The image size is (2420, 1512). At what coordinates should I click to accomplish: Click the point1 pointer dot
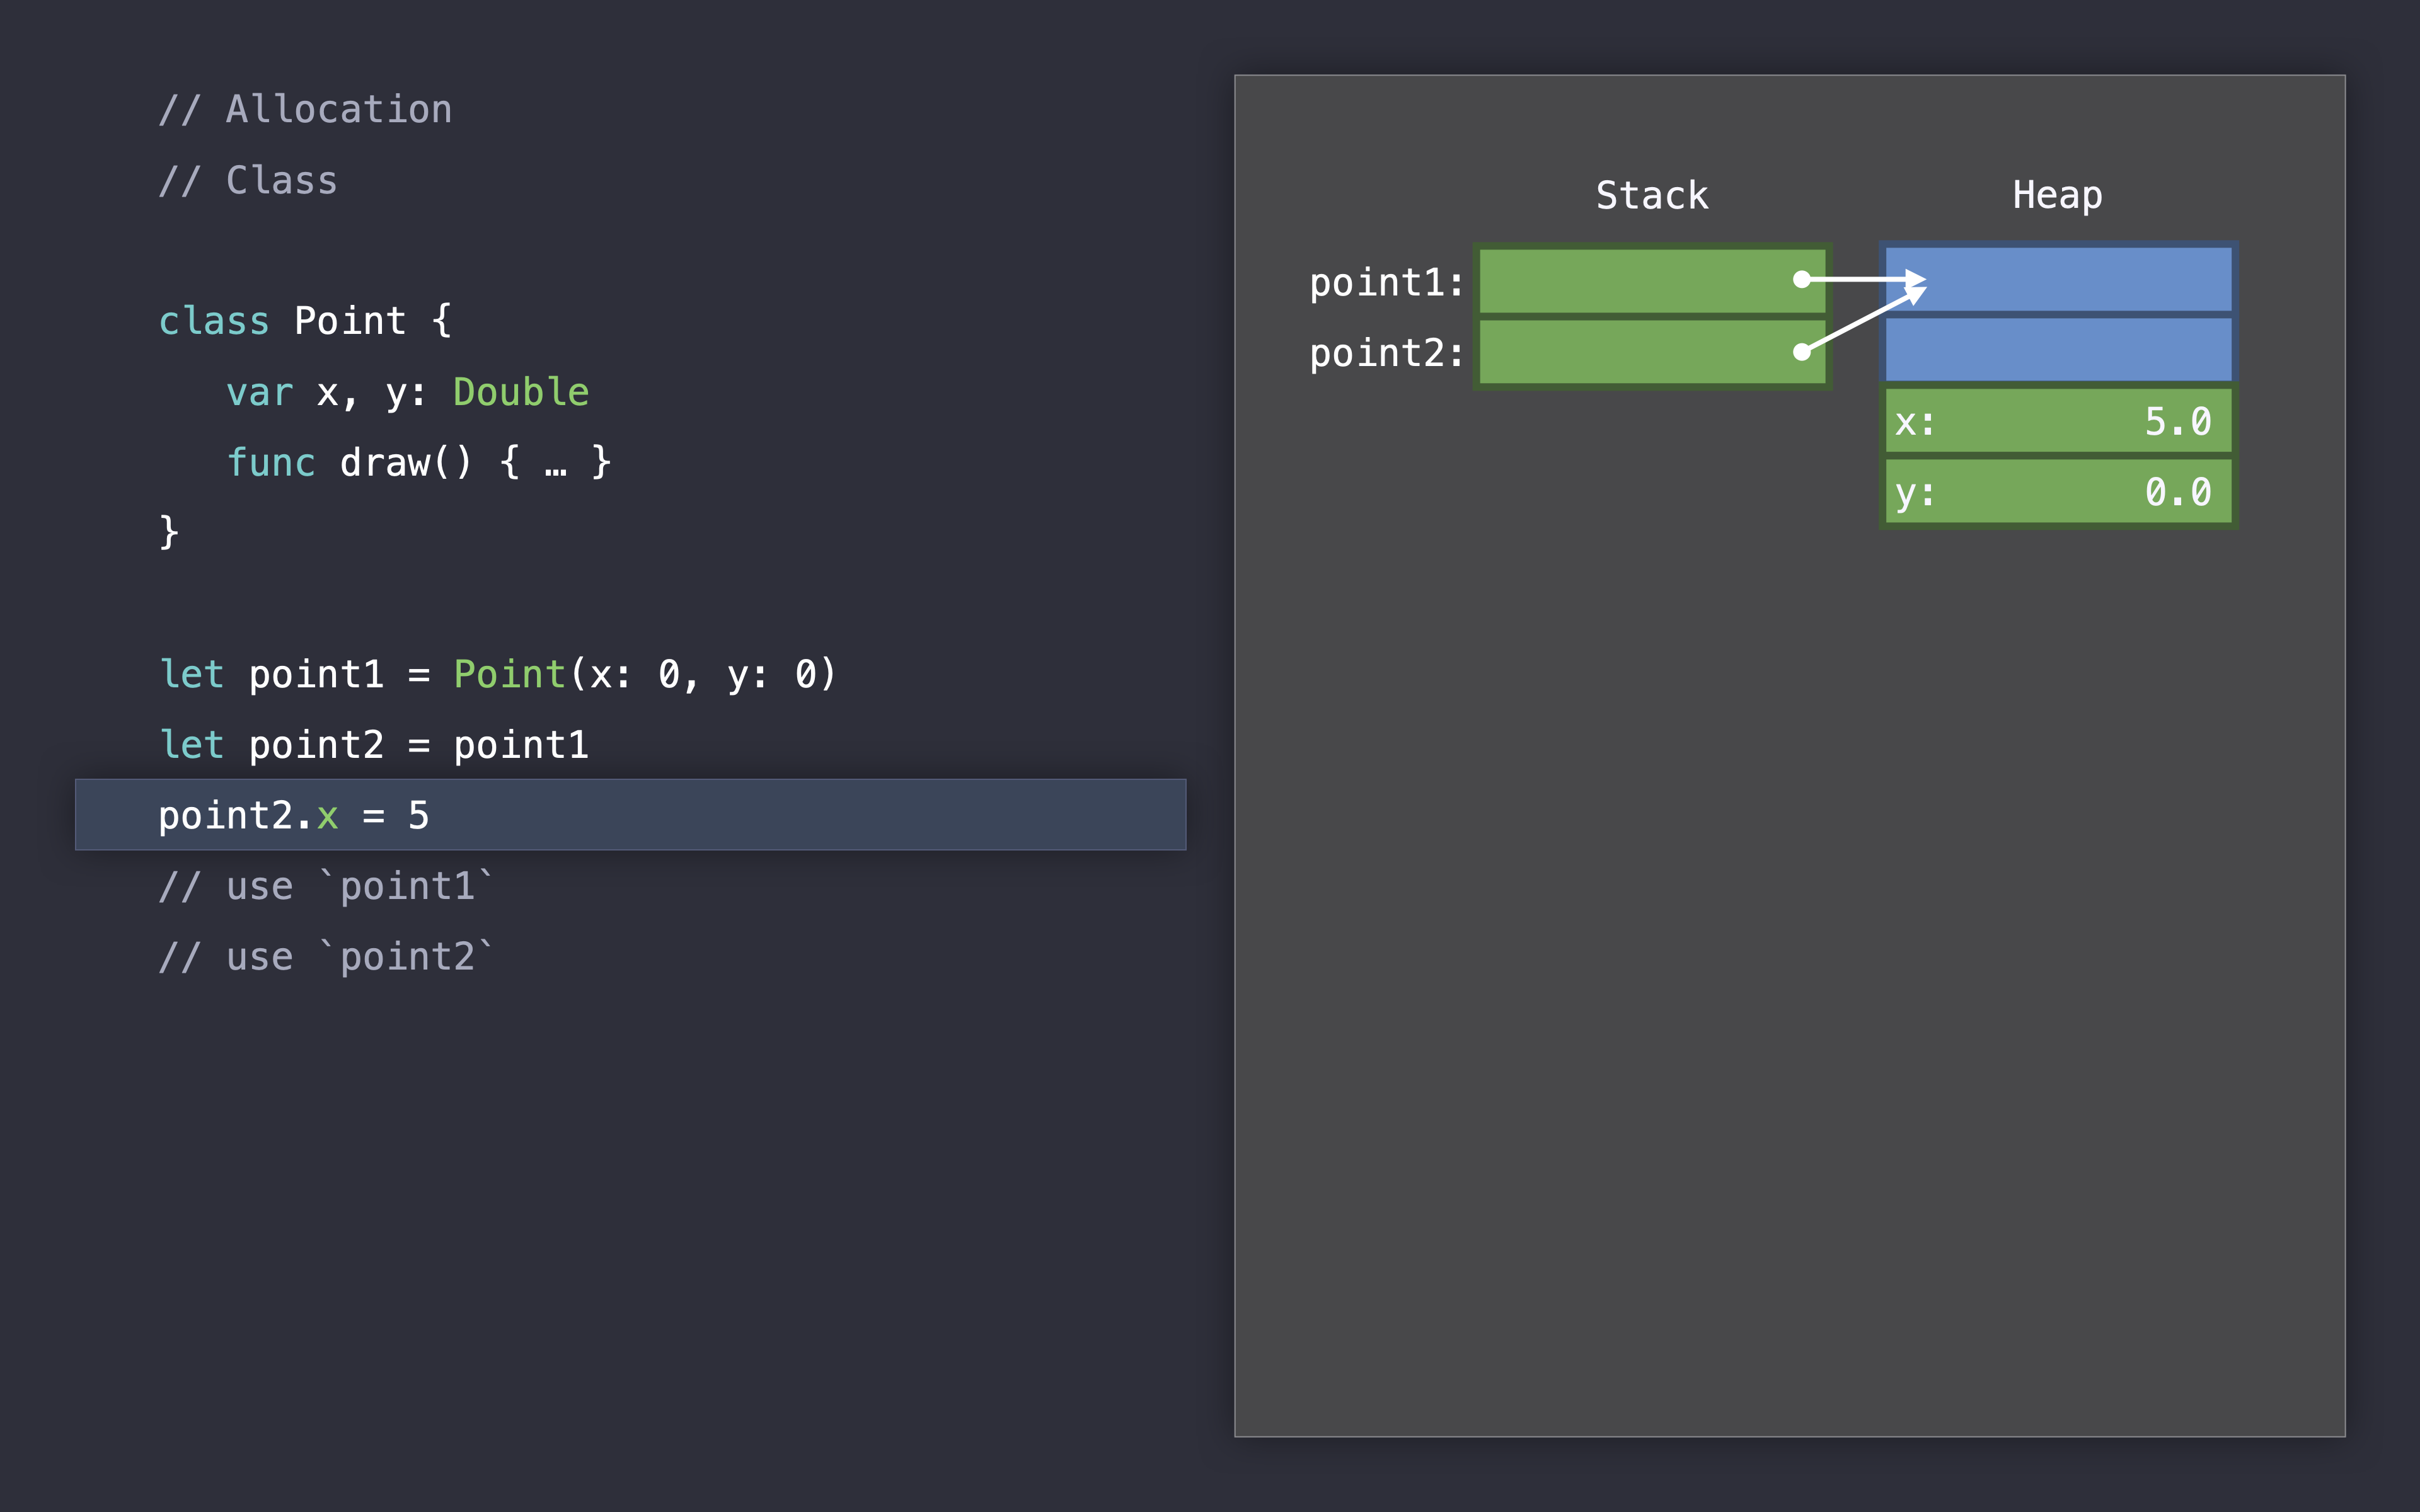click(x=1801, y=280)
